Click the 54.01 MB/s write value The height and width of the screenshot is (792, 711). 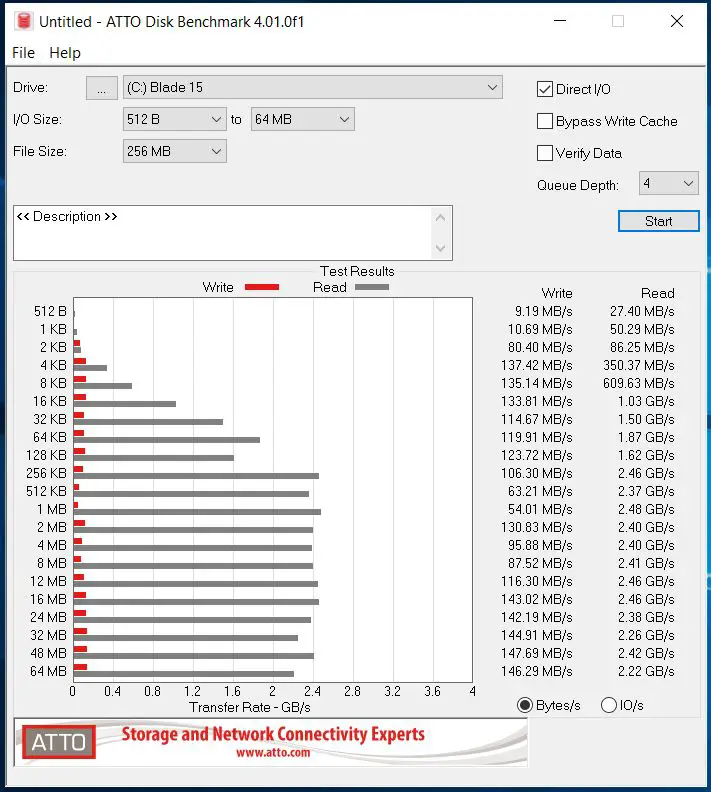(x=540, y=509)
